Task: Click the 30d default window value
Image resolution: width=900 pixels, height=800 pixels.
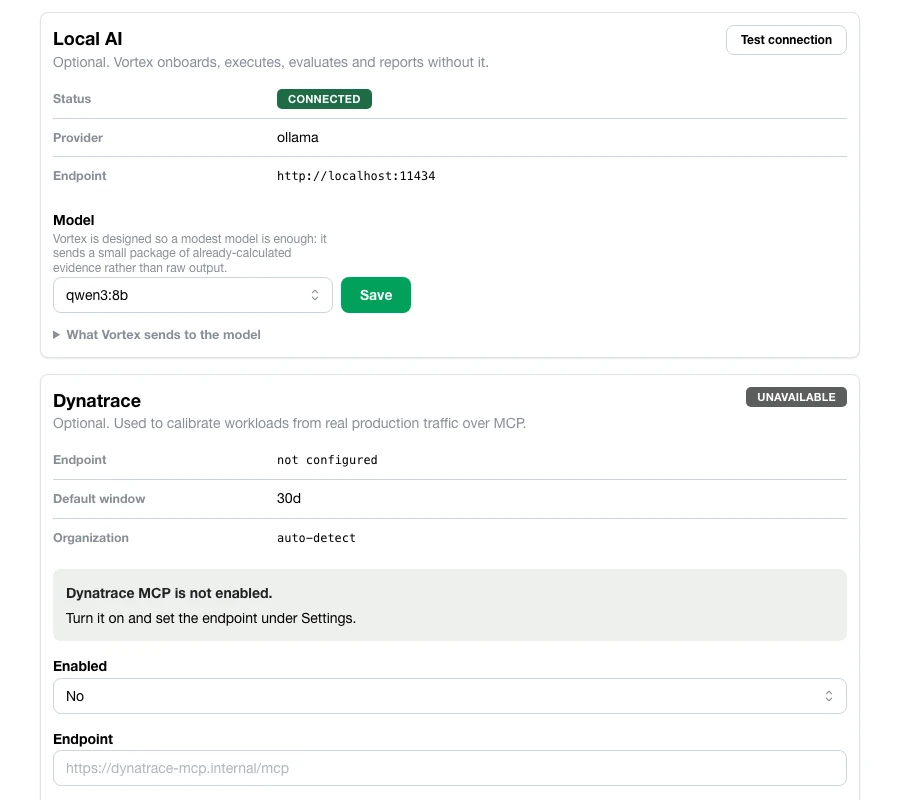Action: click(x=289, y=499)
